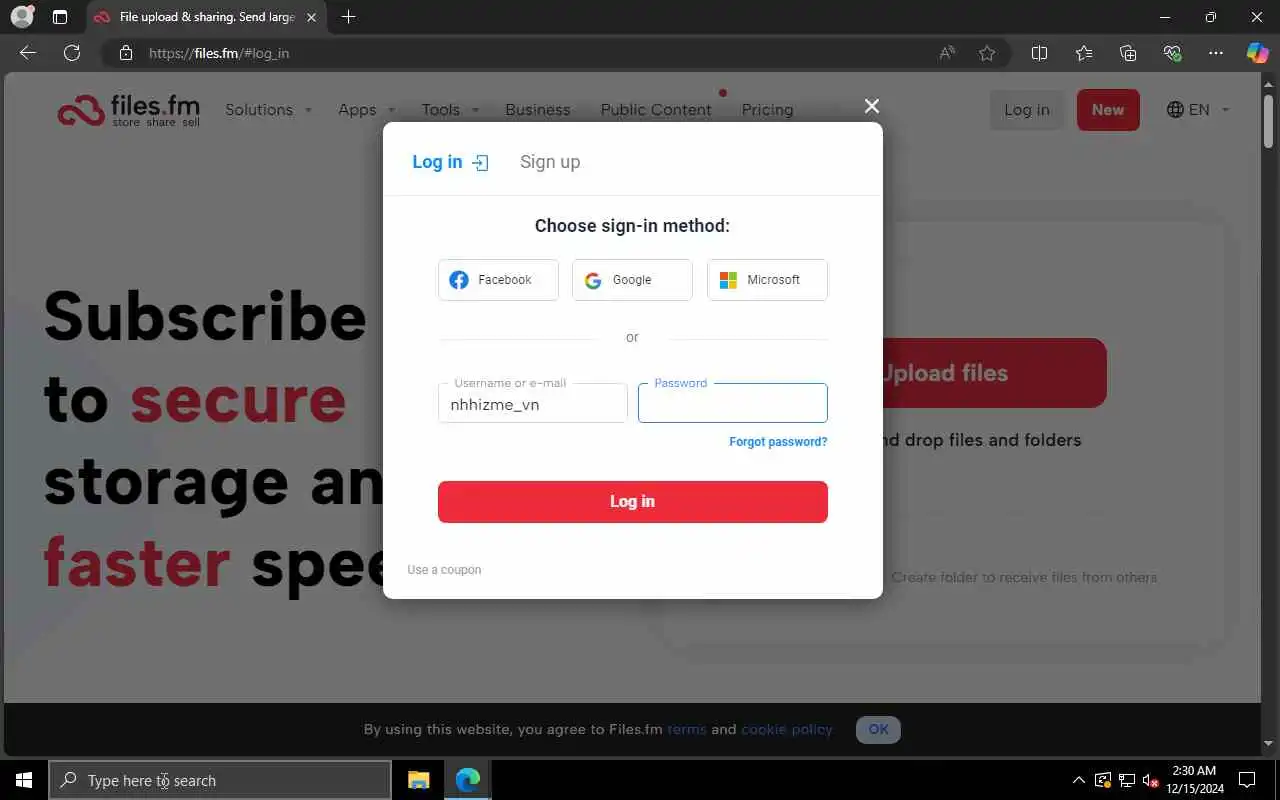Sign in with Facebook

tap(498, 280)
